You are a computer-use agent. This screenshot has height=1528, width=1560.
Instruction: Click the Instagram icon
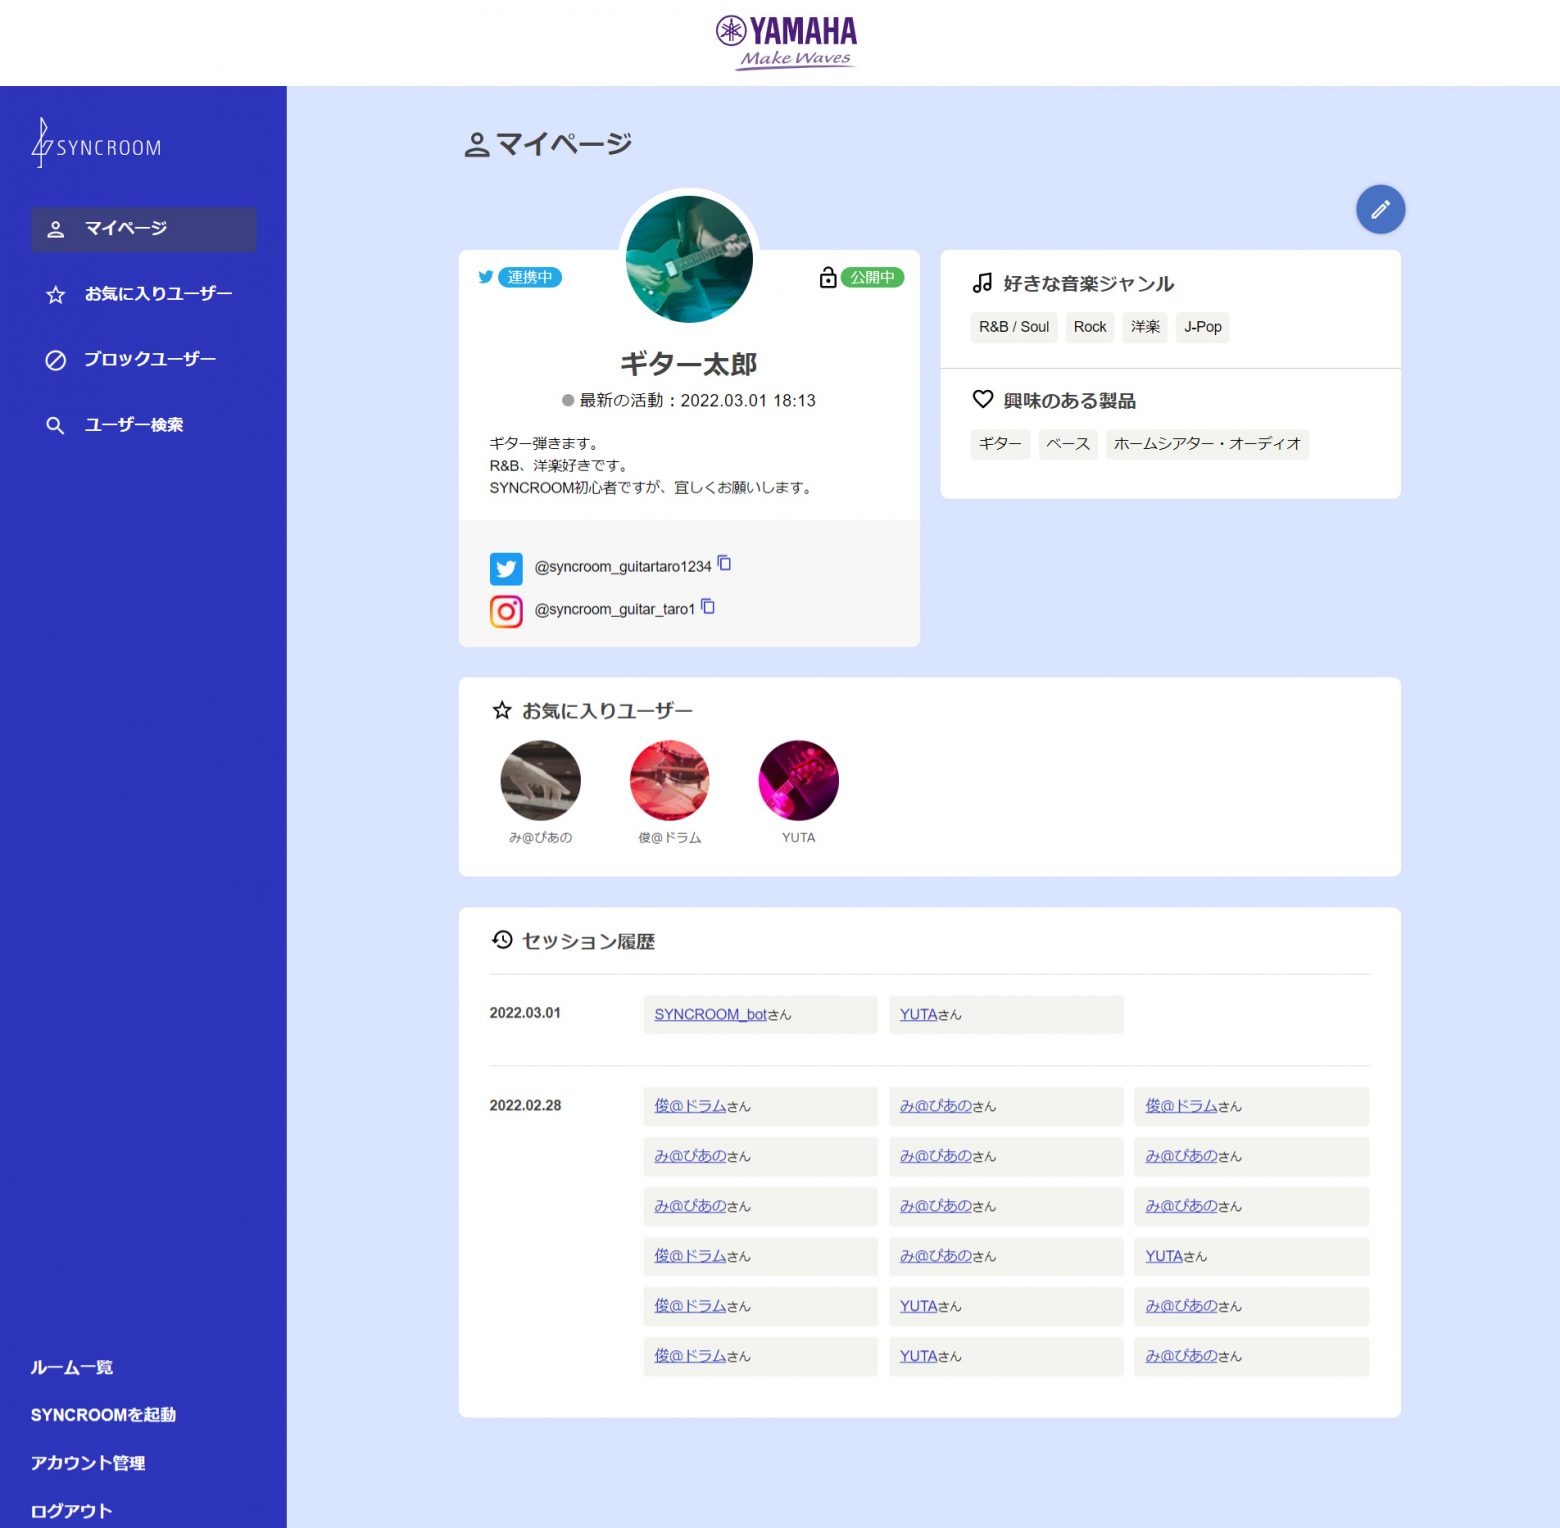coord(506,611)
